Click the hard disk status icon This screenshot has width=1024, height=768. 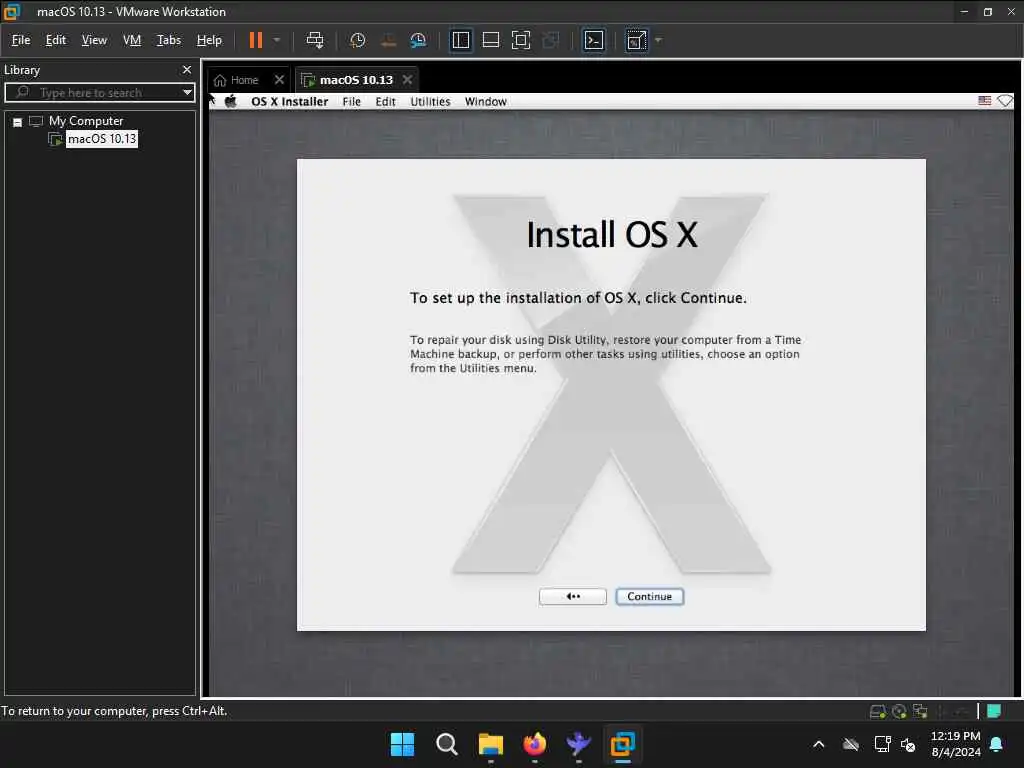click(878, 711)
